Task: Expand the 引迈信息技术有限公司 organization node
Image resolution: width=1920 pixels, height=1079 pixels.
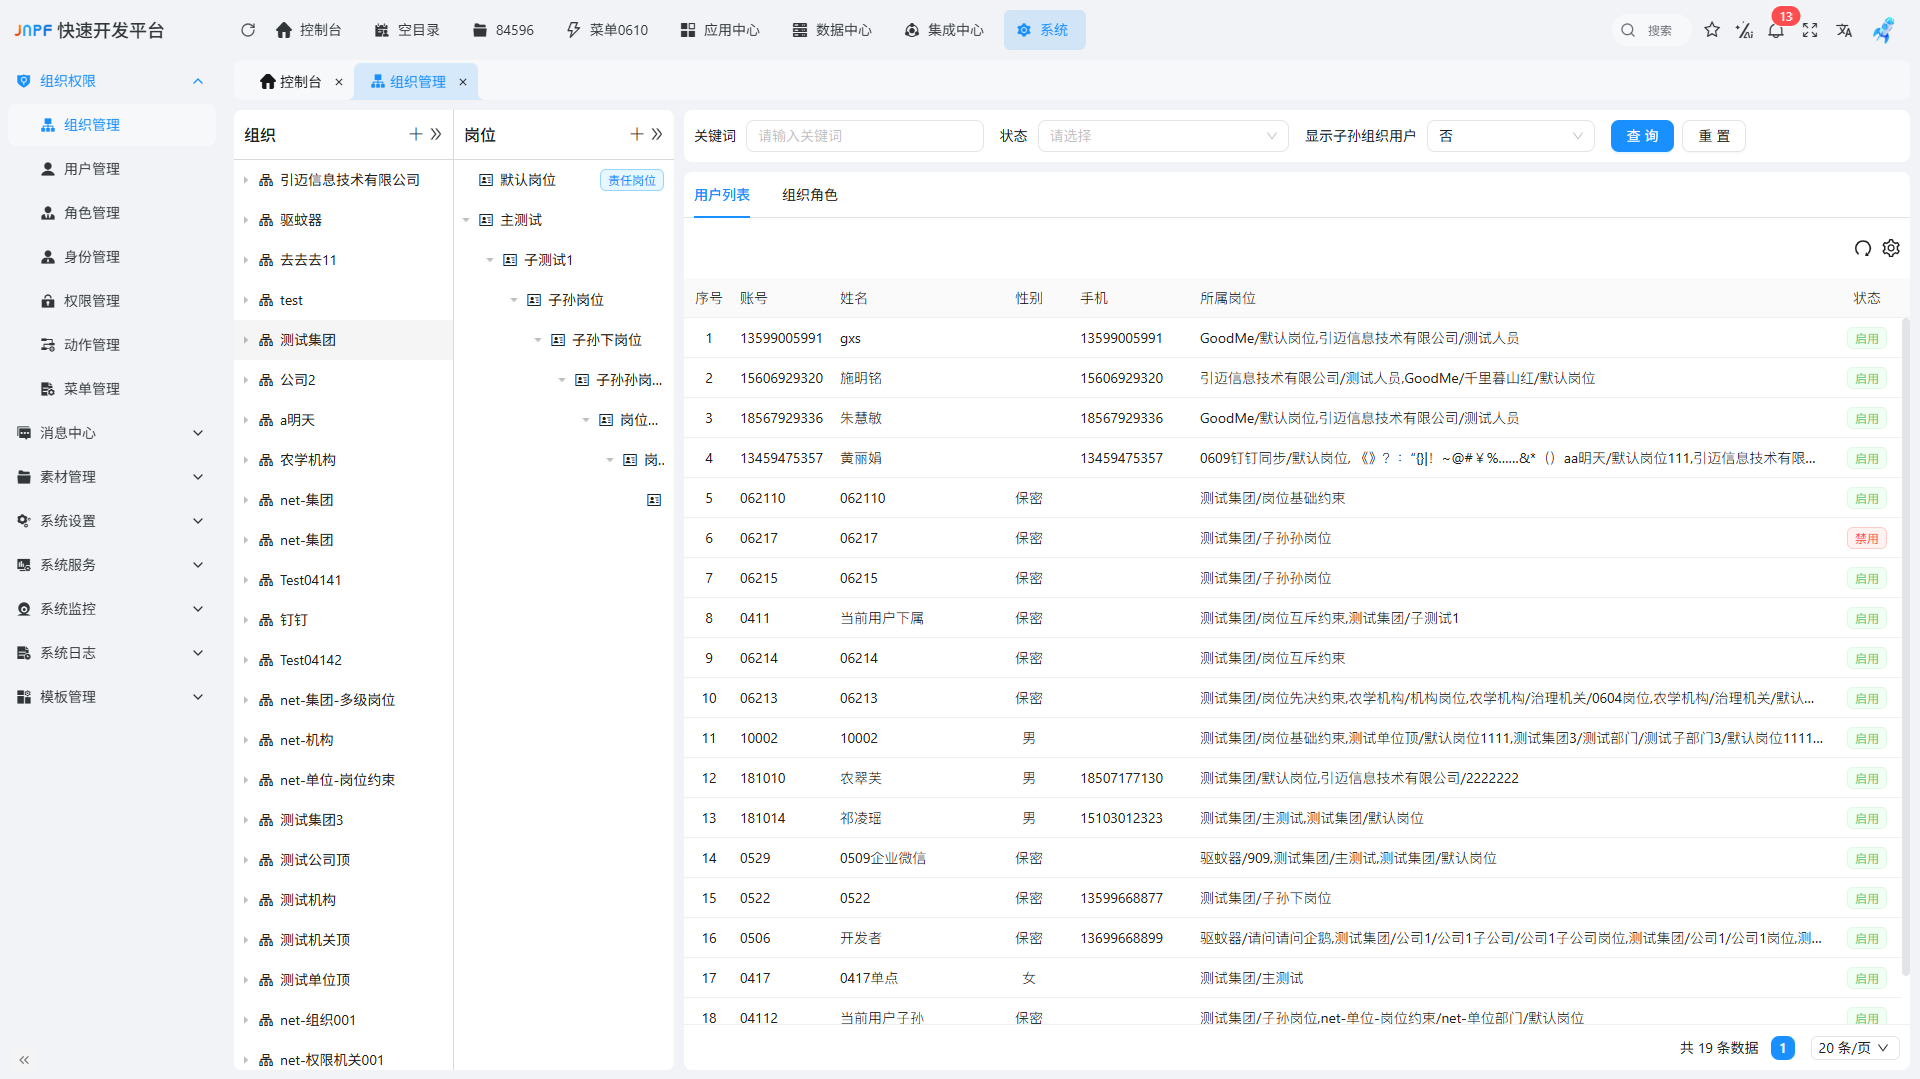Action: point(246,180)
